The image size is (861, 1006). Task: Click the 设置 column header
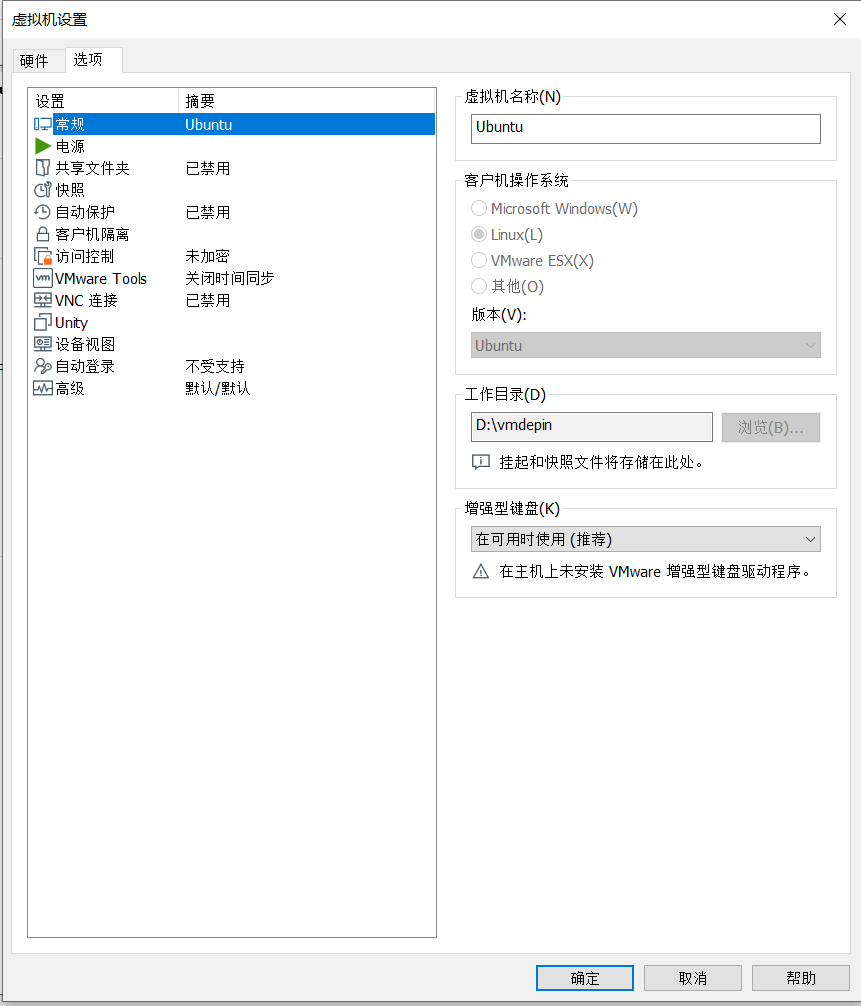point(103,101)
